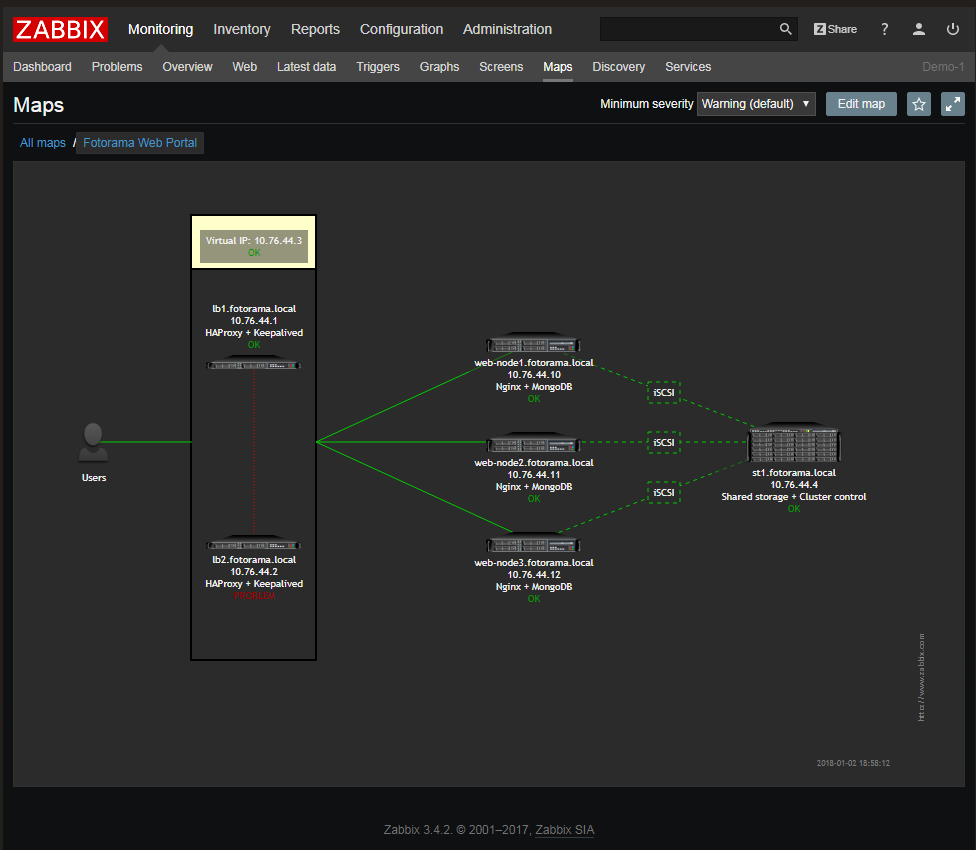Toggle the favorites star for this map
Viewport: 976px width, 850px height.
tap(918, 104)
